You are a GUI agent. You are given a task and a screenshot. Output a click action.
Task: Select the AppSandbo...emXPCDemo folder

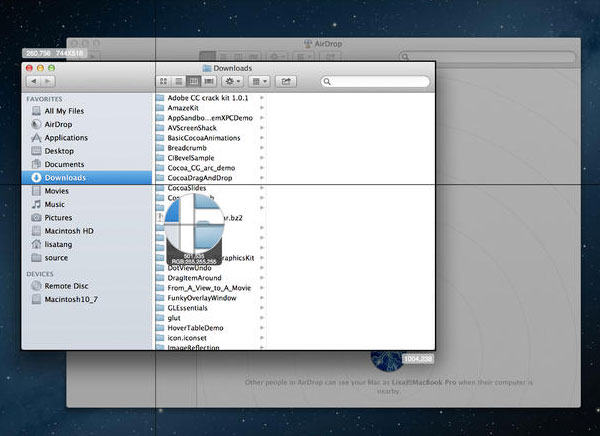210,118
